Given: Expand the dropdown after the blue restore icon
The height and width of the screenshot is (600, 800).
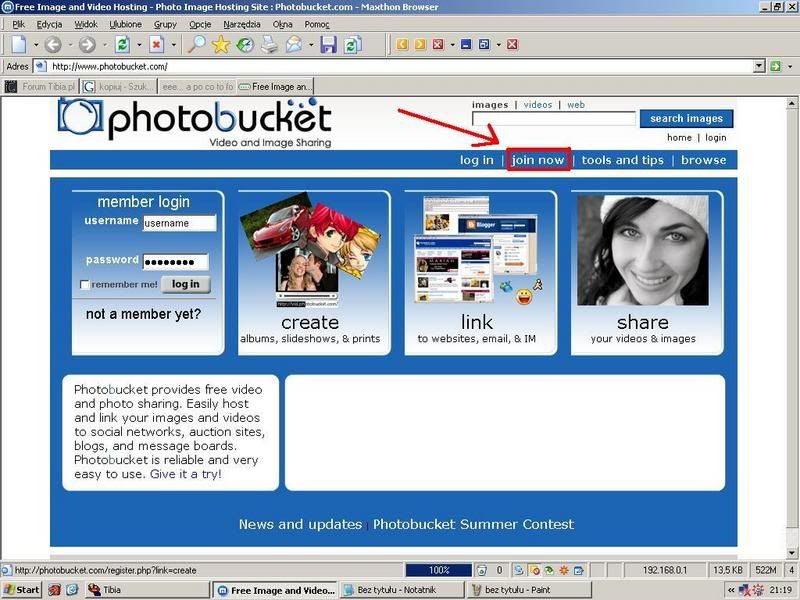Looking at the screenshot, I should tap(498, 45).
